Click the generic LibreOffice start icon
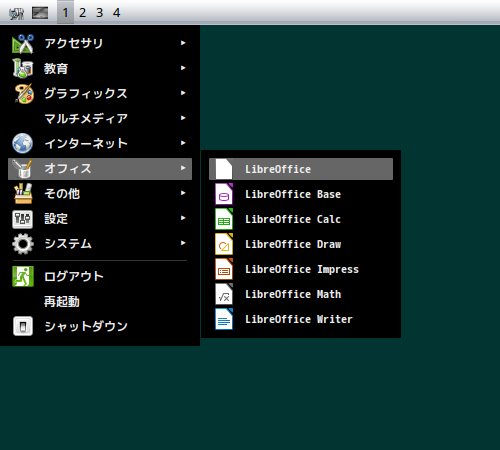The height and width of the screenshot is (450, 500). click(x=224, y=169)
